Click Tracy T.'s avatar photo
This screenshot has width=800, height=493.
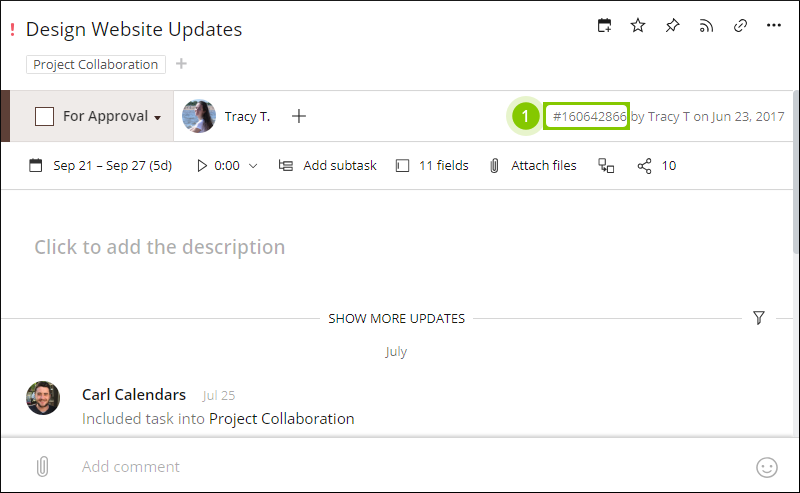click(199, 116)
